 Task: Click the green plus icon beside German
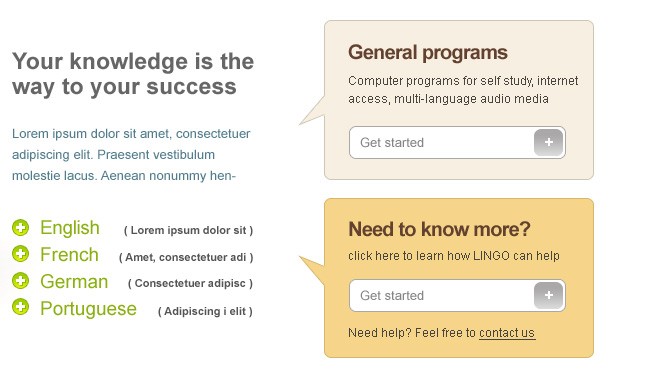point(21,281)
